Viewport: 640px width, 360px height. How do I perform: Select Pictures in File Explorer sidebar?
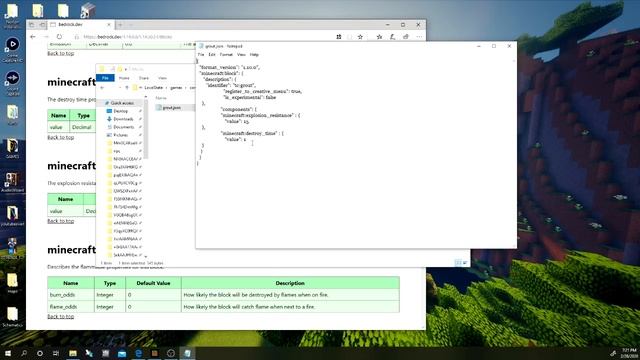point(120,135)
